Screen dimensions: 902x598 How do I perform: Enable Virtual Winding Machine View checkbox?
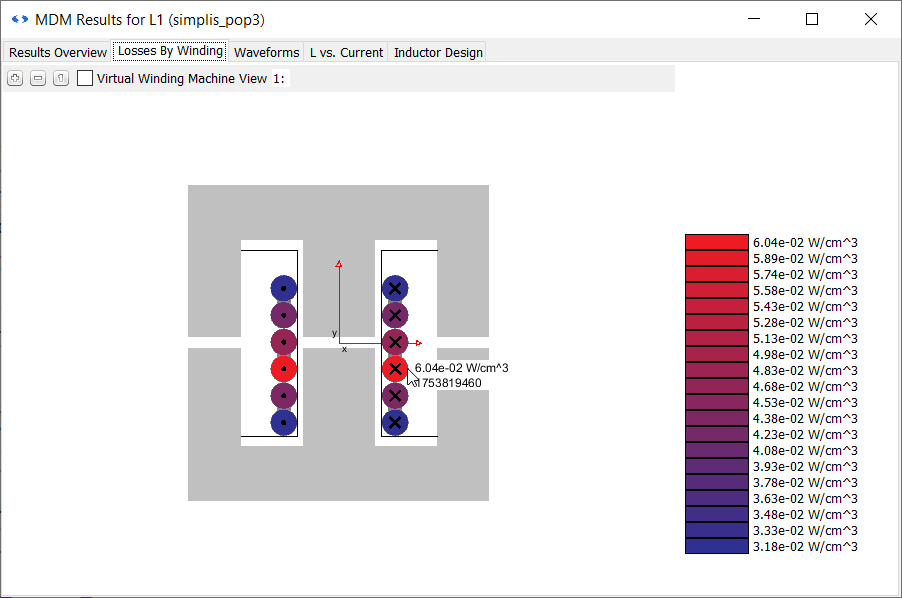tap(86, 78)
